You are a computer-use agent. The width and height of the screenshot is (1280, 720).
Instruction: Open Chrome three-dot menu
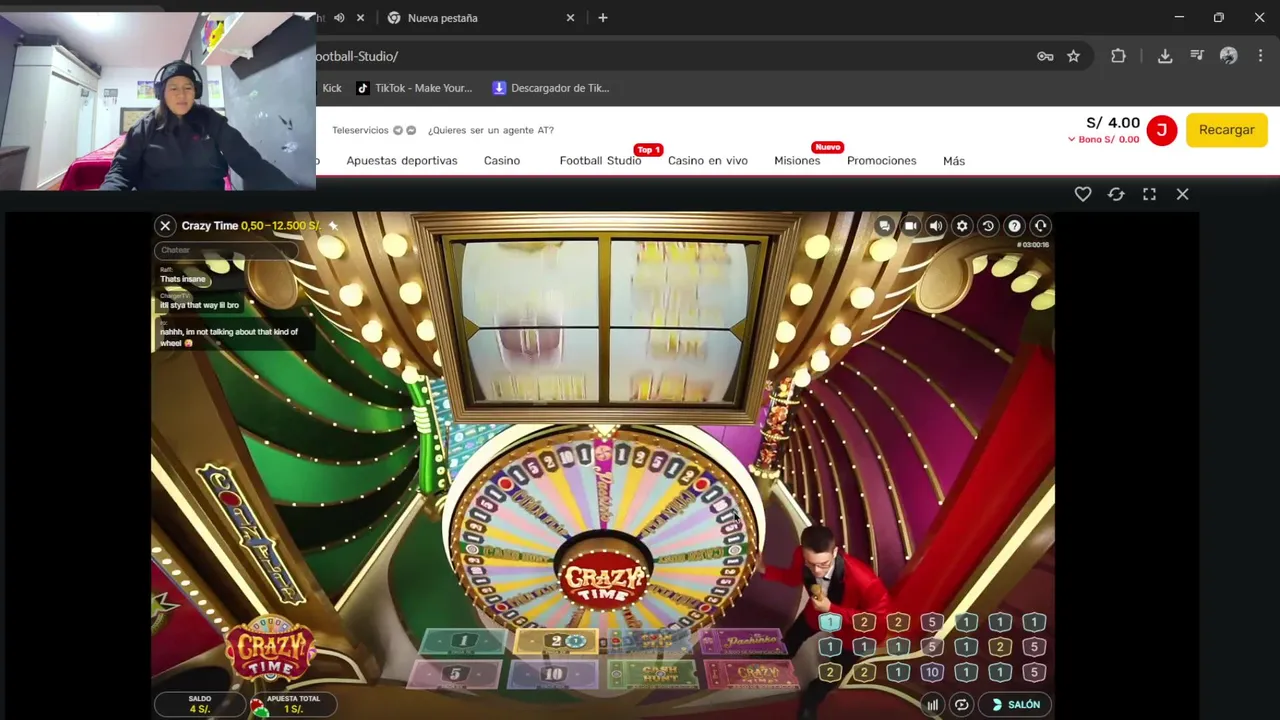(1260, 56)
